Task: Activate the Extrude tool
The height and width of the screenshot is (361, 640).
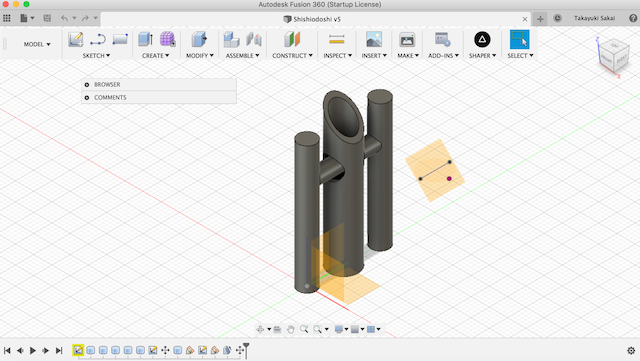Action: coord(145,40)
